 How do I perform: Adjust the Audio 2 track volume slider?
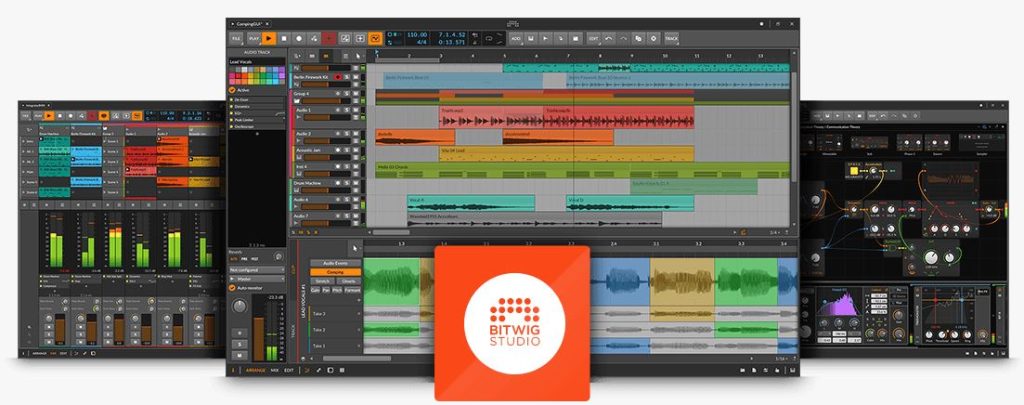[x=327, y=142]
